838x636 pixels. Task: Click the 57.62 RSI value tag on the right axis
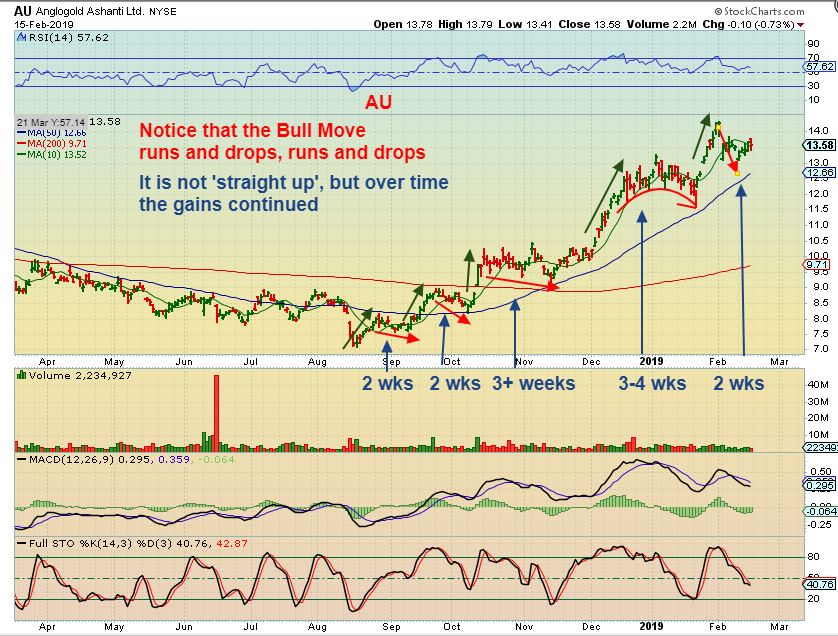(820, 67)
